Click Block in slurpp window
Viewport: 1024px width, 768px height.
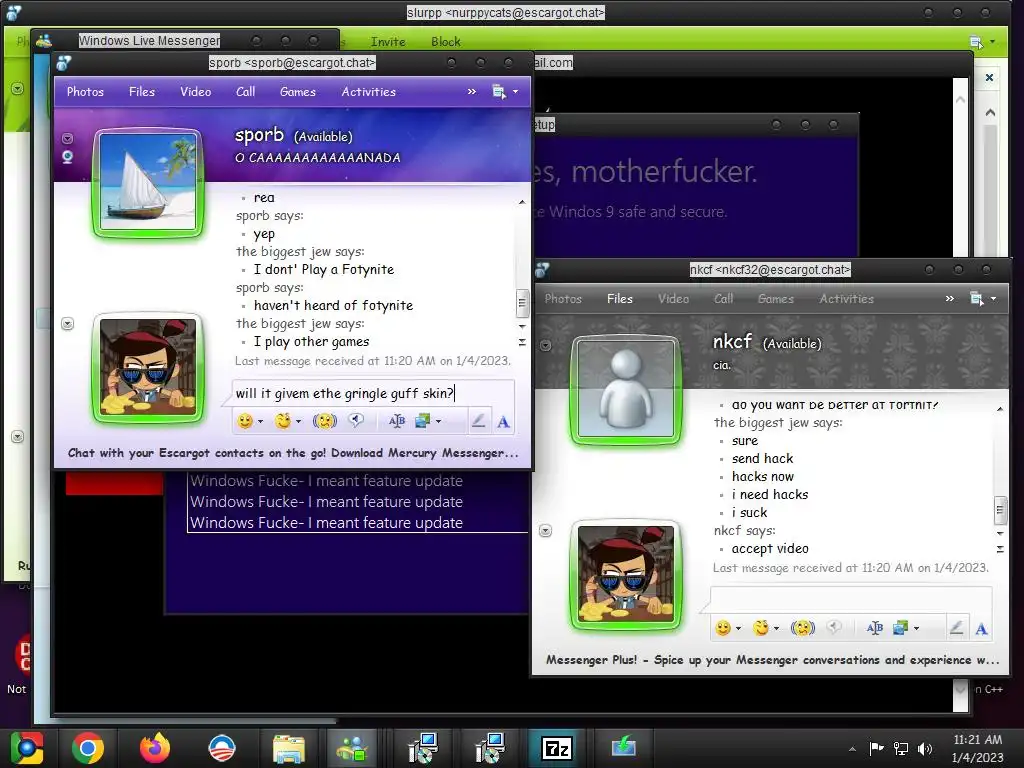pyautogui.click(x=445, y=42)
